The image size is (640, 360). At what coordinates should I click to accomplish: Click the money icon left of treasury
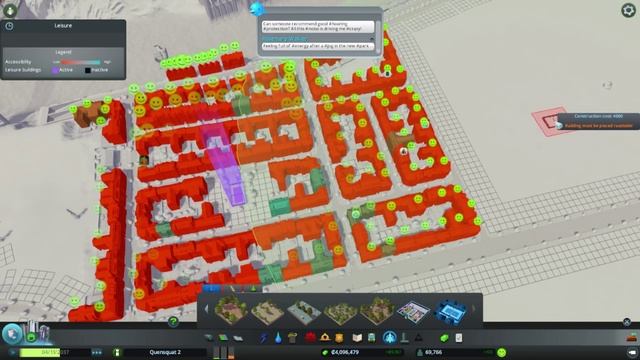(x=325, y=352)
